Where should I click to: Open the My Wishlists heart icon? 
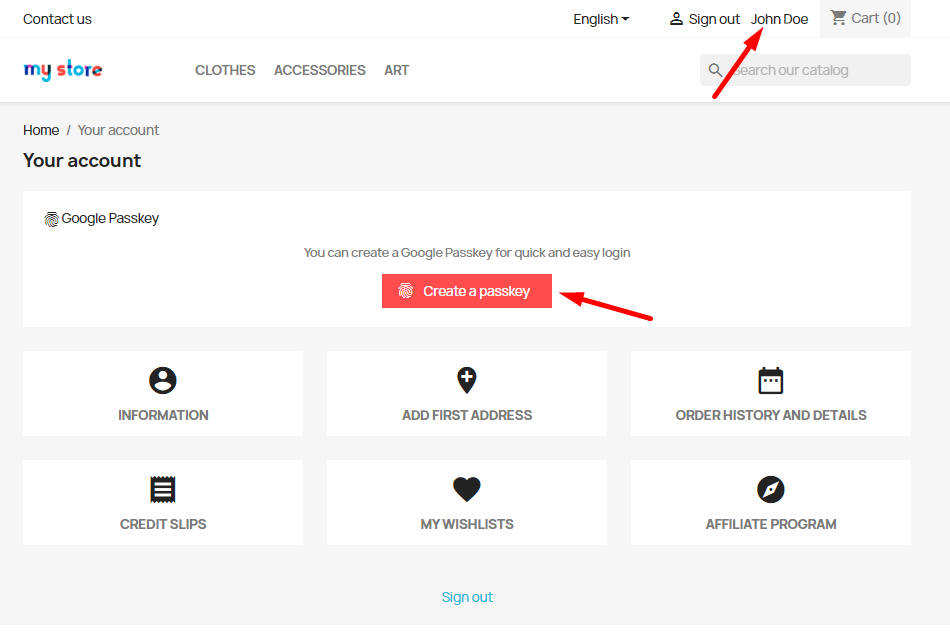pyautogui.click(x=467, y=490)
